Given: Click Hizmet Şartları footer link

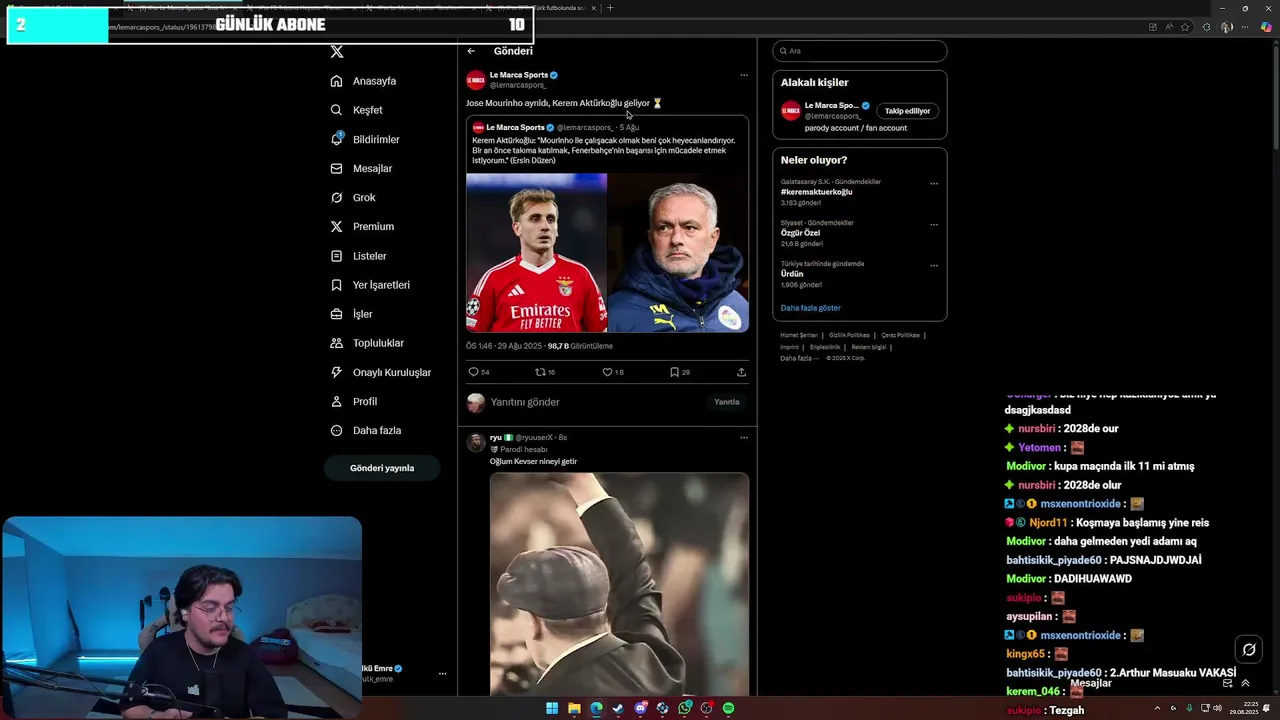Looking at the screenshot, I should click(x=799, y=335).
